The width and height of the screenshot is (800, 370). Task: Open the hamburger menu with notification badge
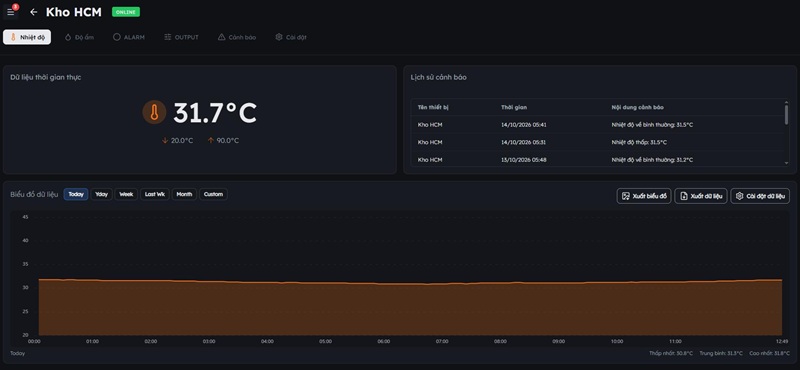11,12
